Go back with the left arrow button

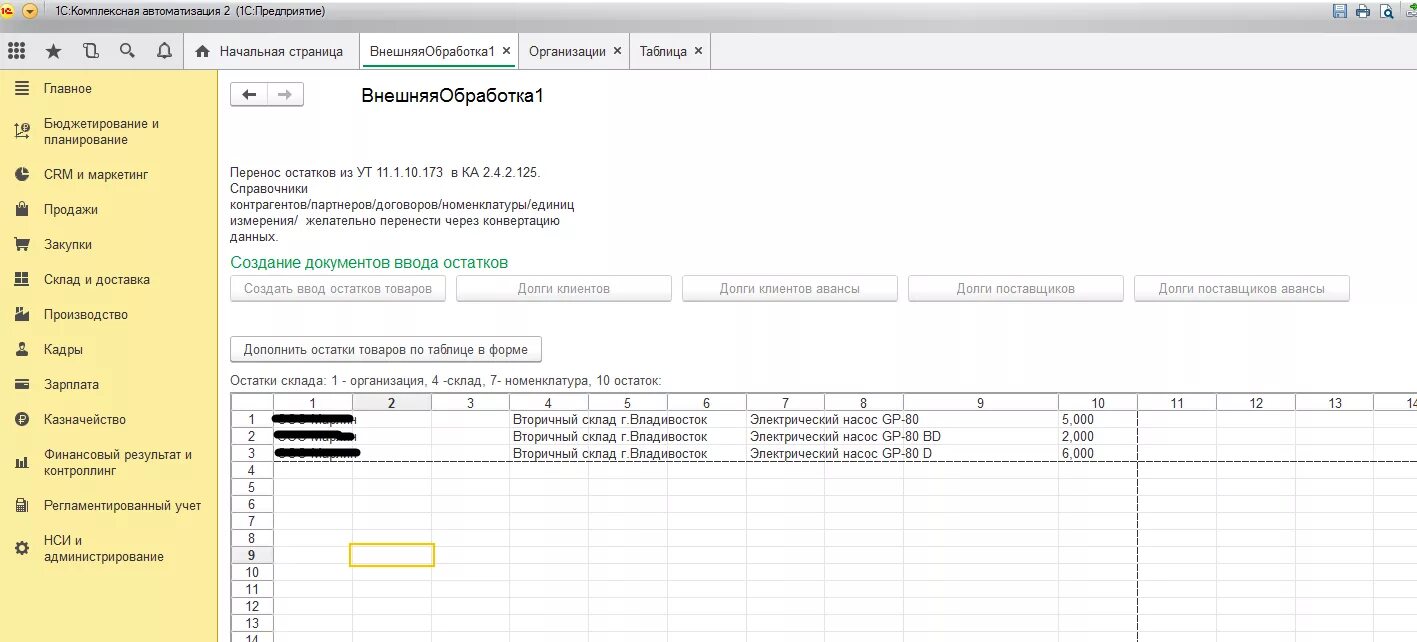point(249,94)
